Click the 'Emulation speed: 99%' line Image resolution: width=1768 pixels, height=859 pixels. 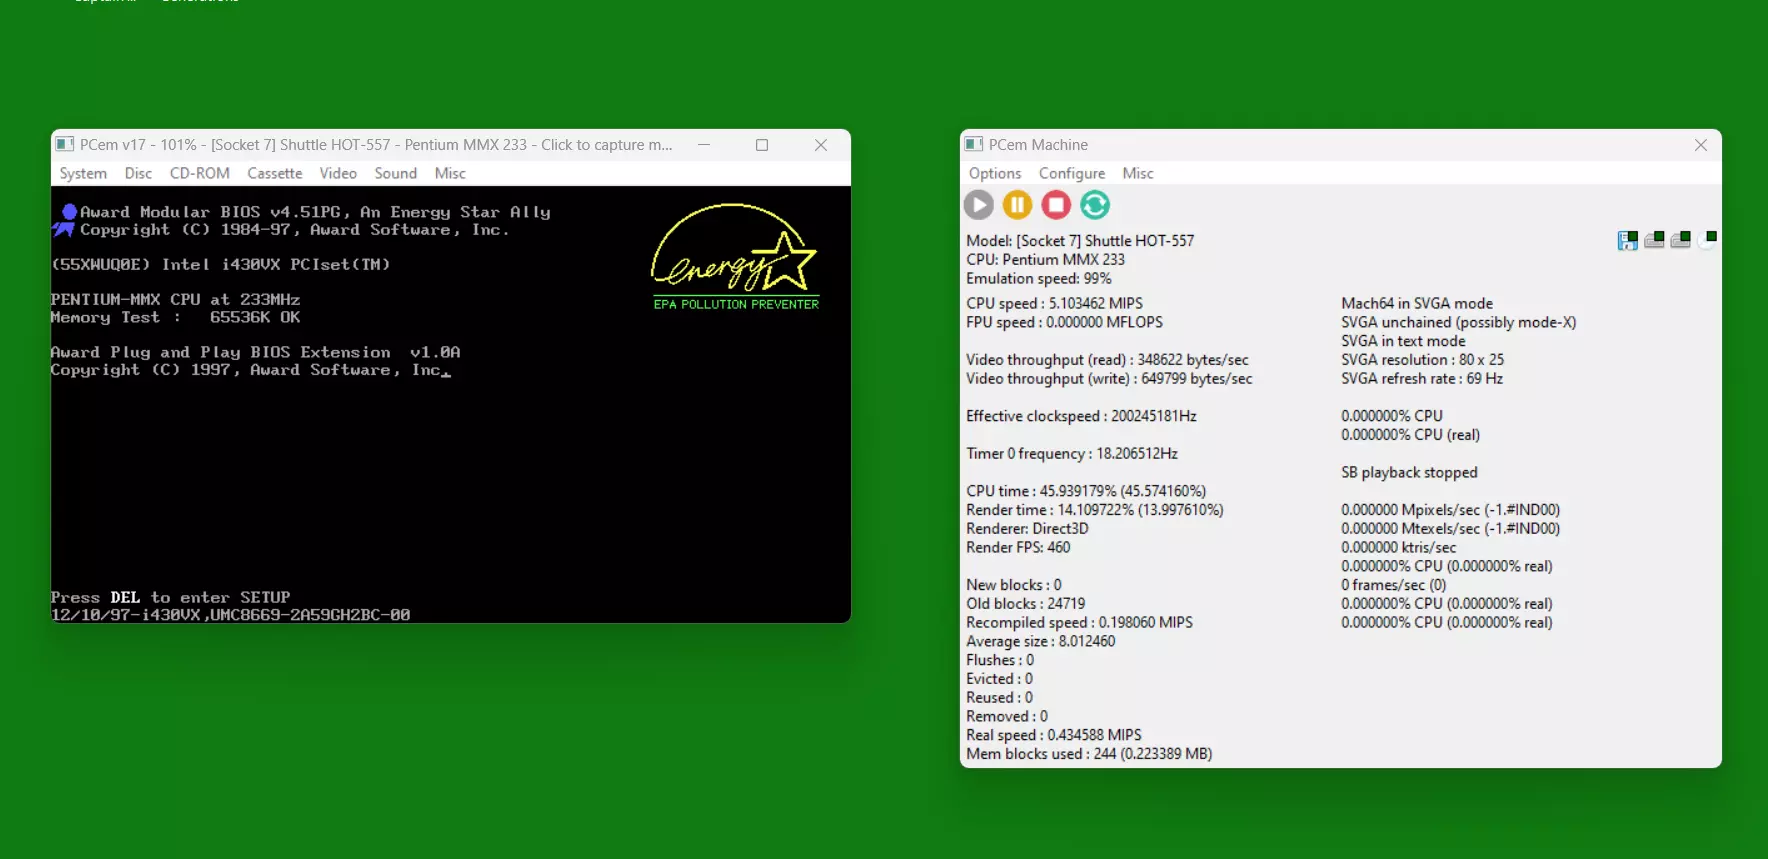[1039, 278]
